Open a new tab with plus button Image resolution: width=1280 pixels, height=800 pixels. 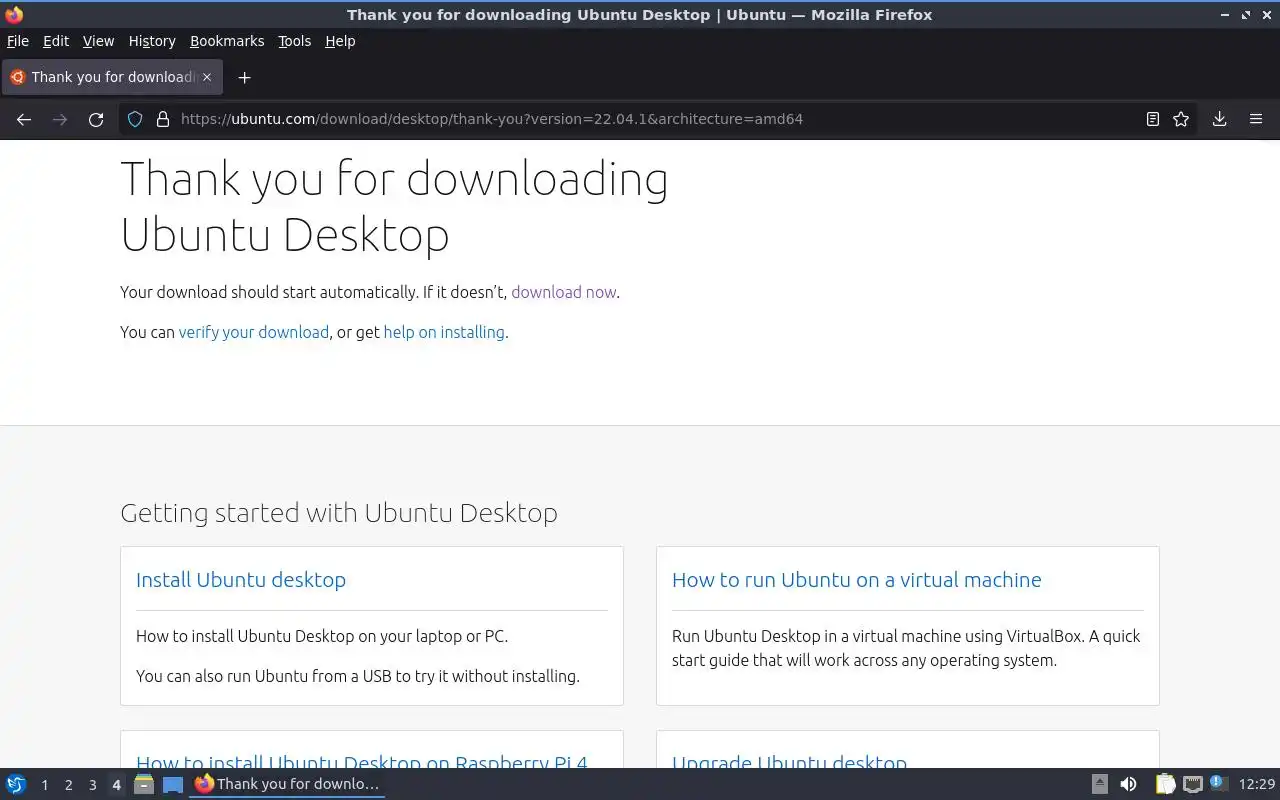click(244, 77)
